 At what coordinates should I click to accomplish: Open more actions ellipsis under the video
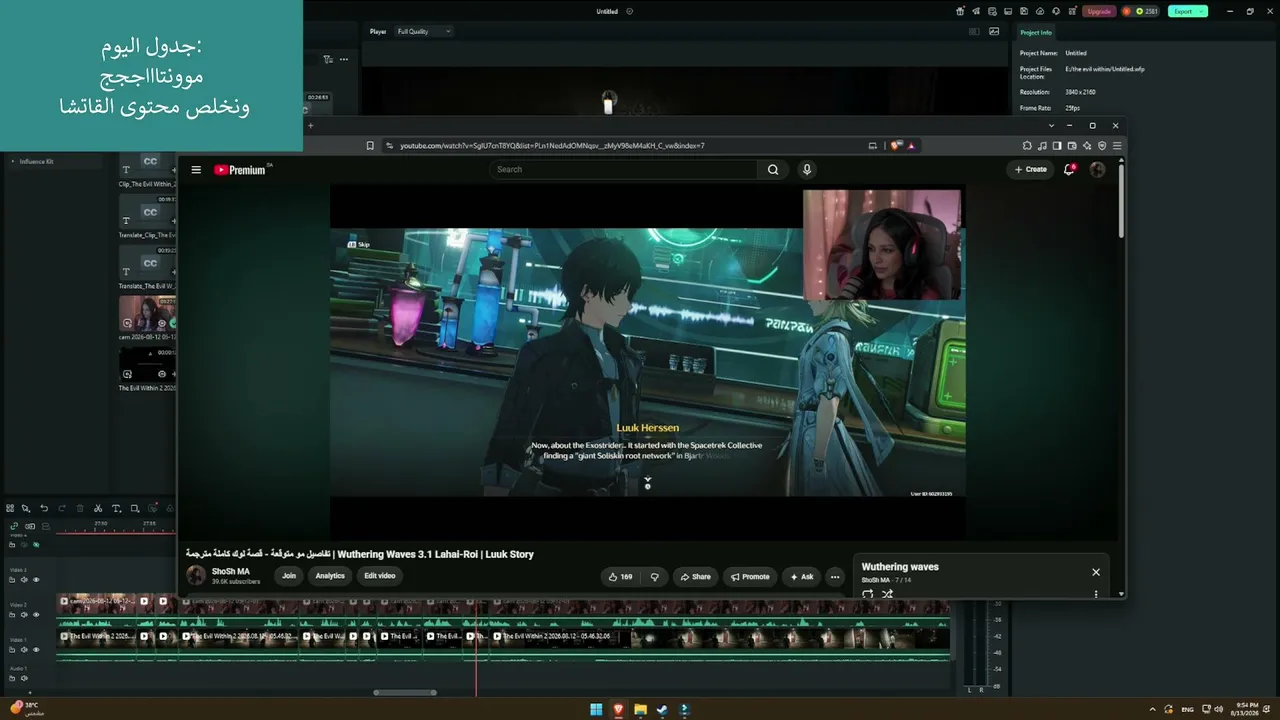[835, 576]
